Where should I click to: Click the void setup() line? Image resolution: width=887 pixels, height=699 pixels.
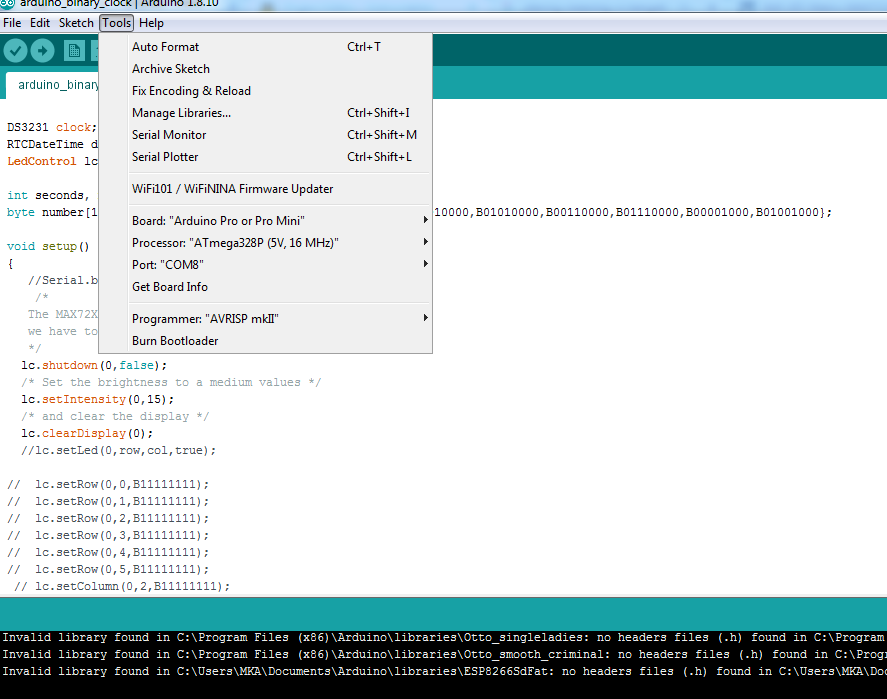[48, 247]
